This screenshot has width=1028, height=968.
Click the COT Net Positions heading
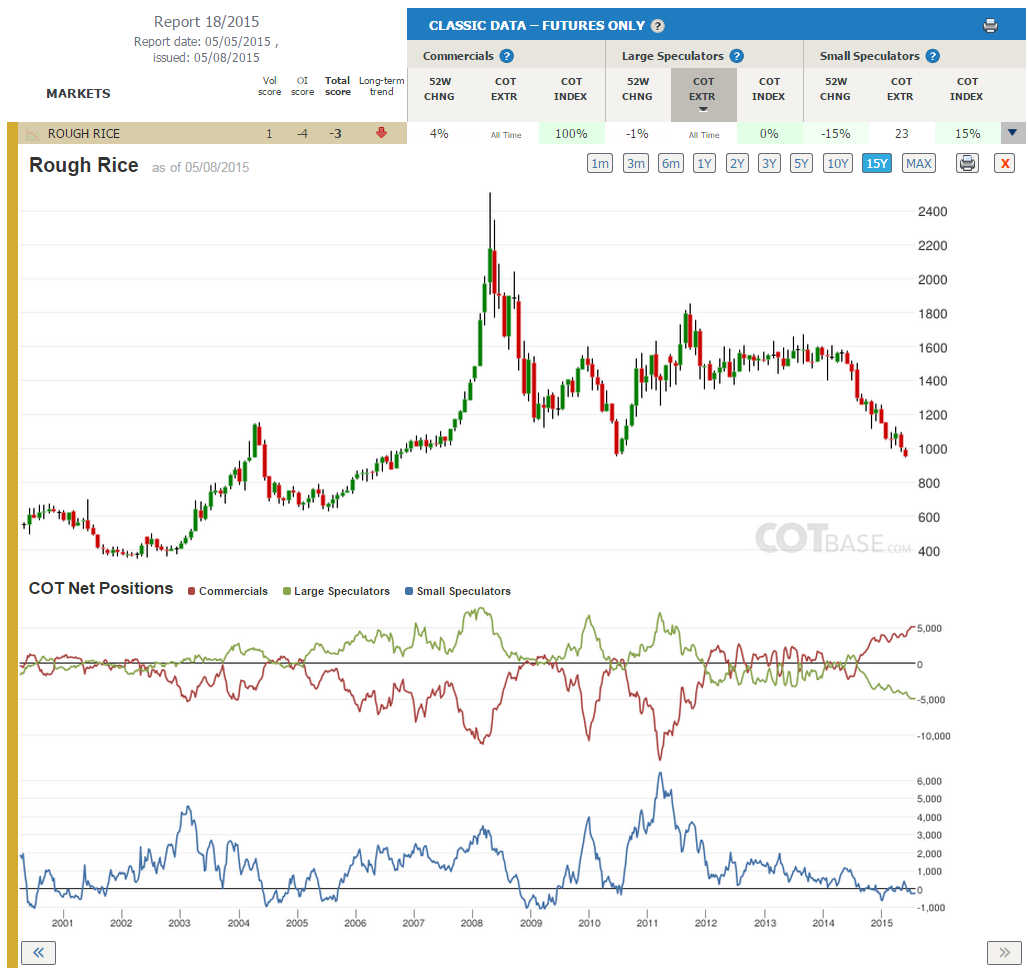point(101,588)
